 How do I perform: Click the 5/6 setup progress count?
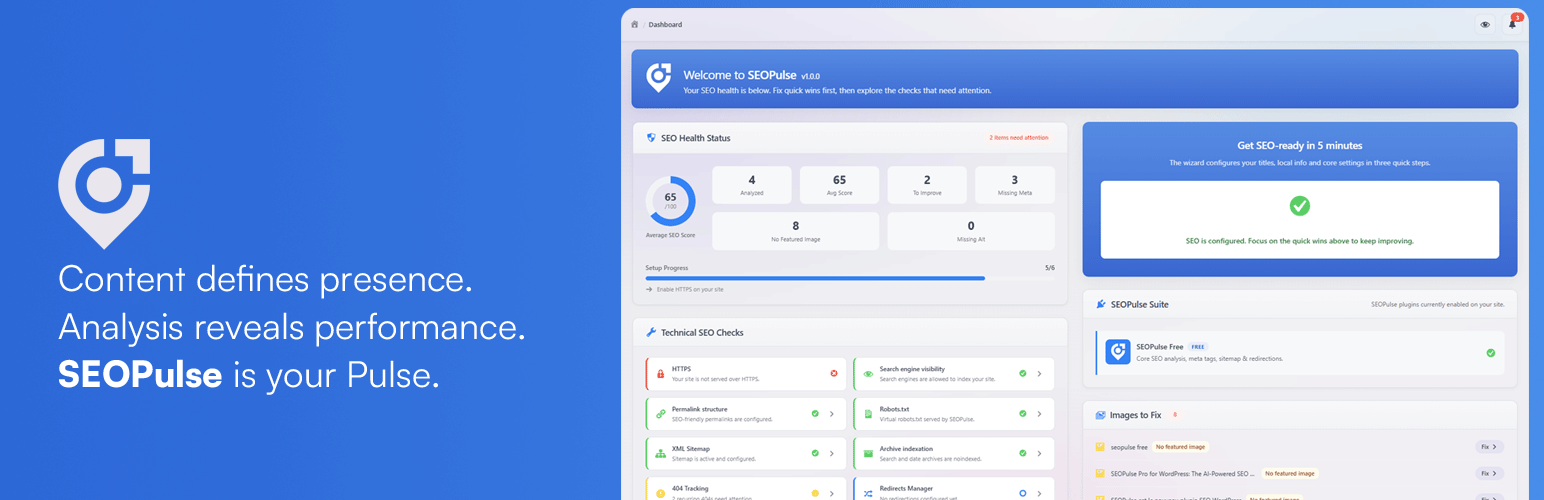(x=1049, y=268)
